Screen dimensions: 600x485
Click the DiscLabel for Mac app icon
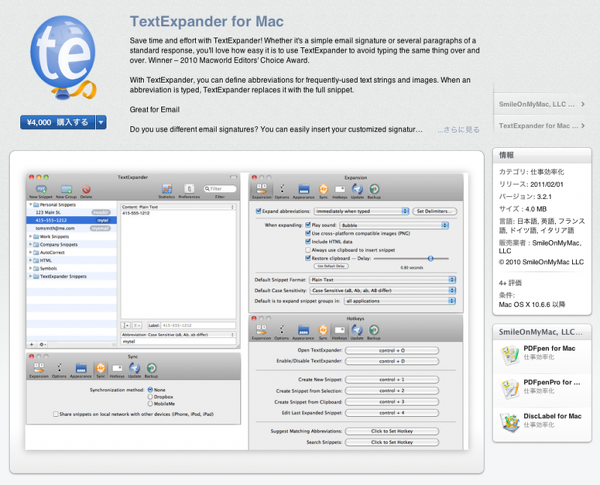[509, 422]
